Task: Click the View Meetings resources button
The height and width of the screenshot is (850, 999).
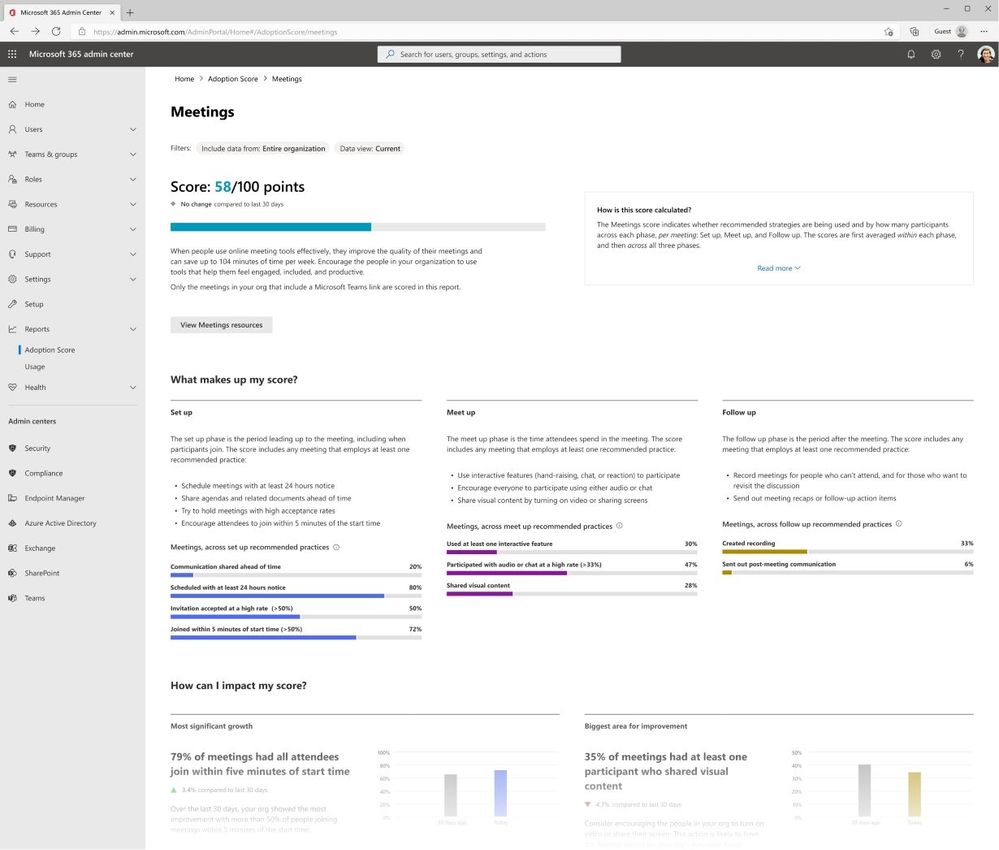Action: (221, 325)
